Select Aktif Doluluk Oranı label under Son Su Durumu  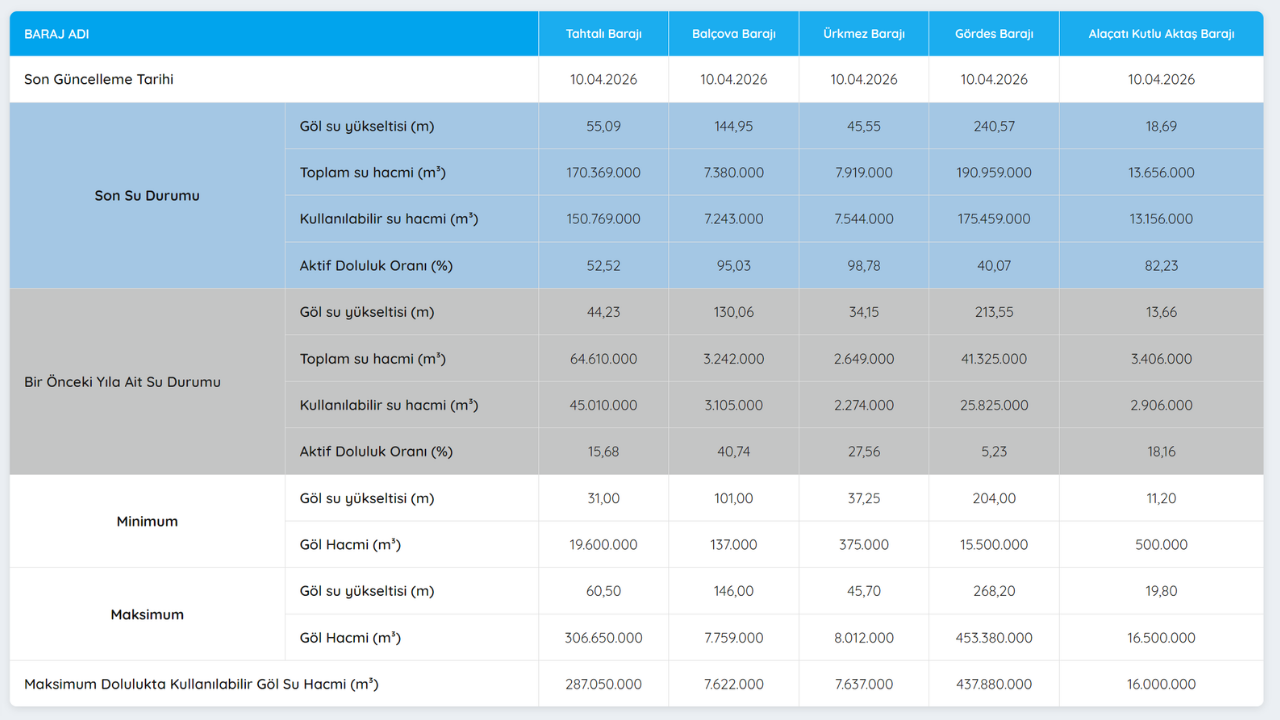click(x=376, y=266)
